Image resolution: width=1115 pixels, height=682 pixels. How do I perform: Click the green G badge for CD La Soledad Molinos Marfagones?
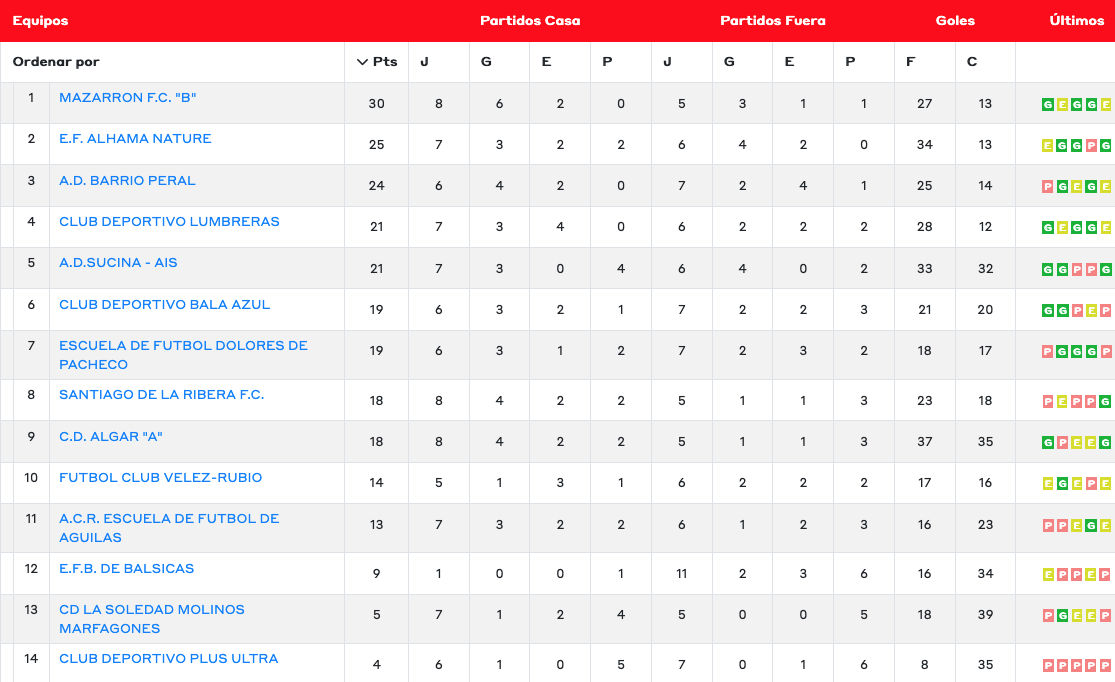pyautogui.click(x=1062, y=615)
